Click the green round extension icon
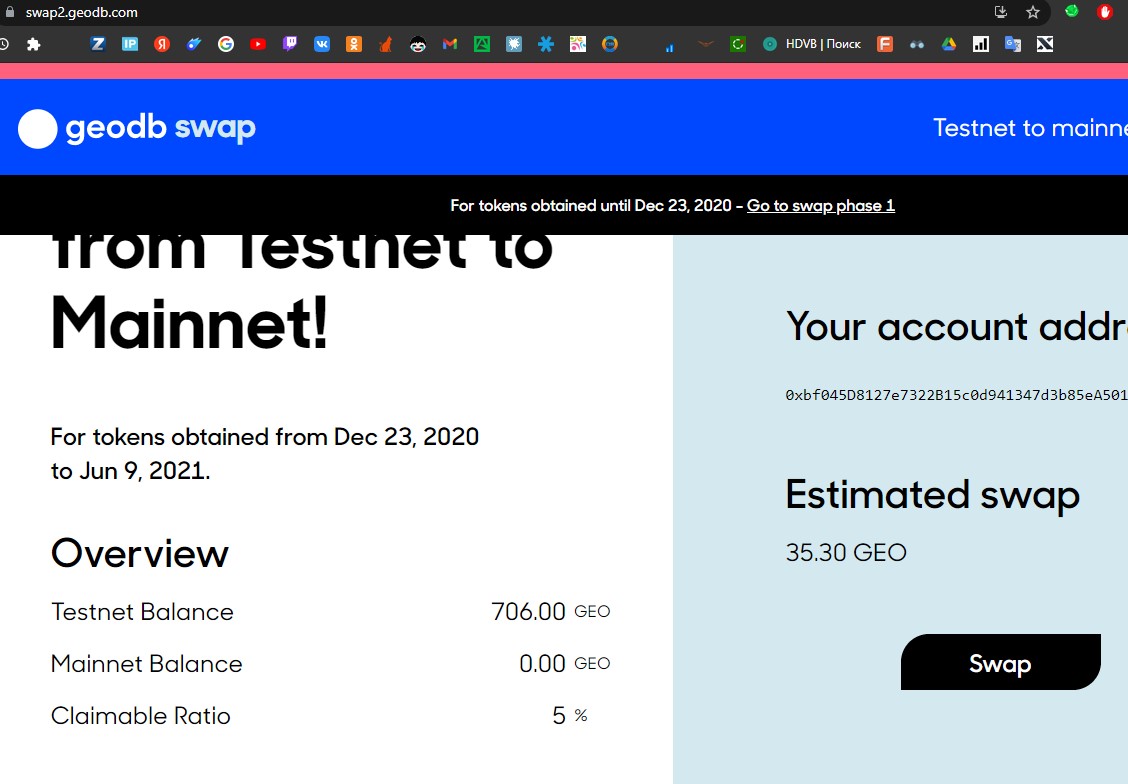The width and height of the screenshot is (1128, 784). 1072,12
